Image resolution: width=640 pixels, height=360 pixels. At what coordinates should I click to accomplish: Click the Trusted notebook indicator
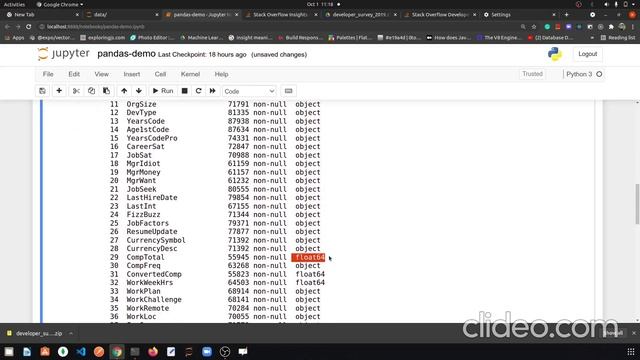[x=532, y=74]
